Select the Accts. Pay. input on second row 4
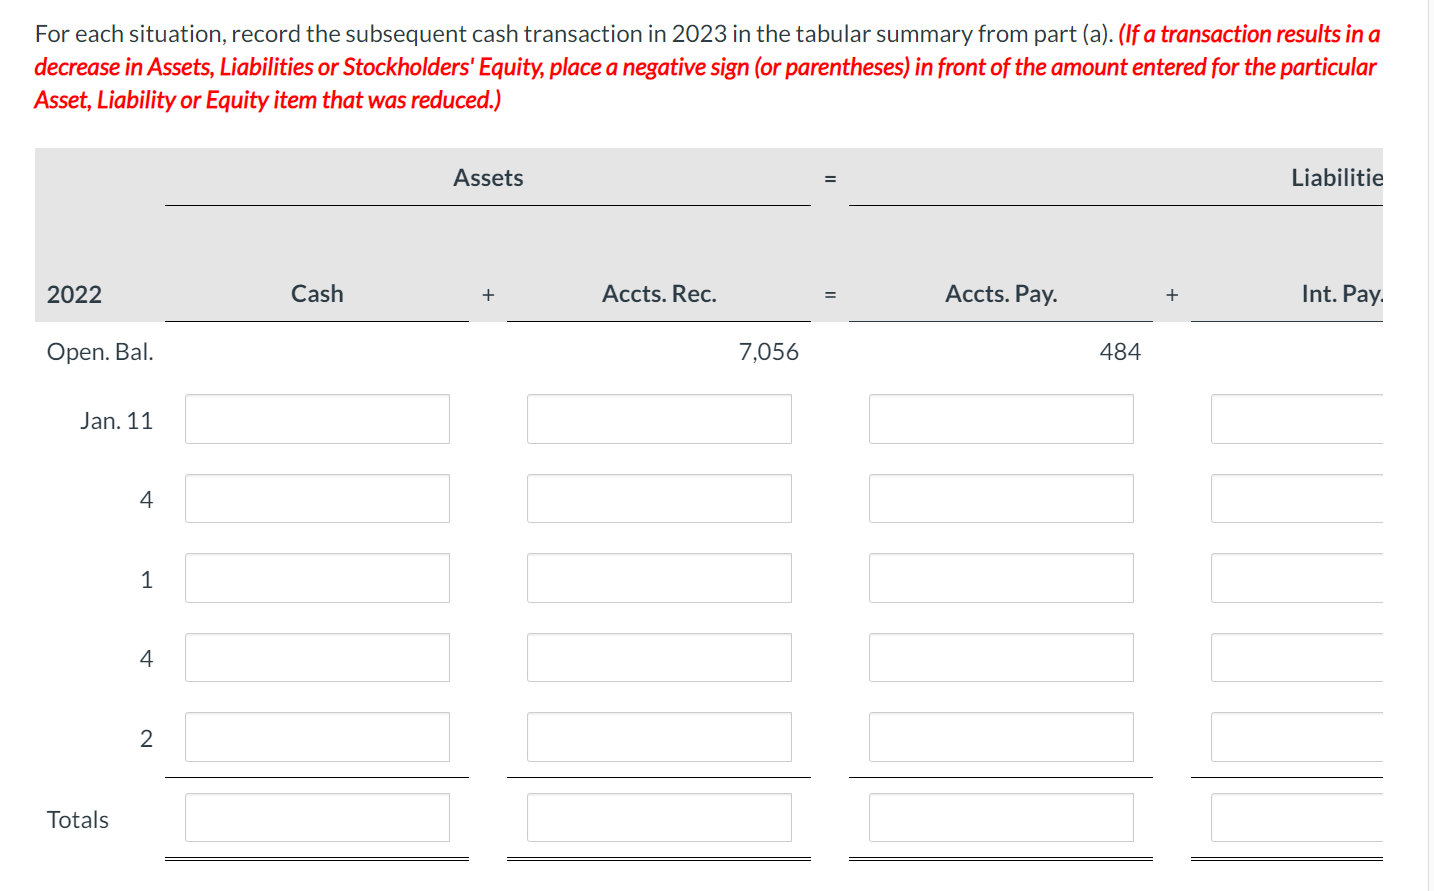The height and width of the screenshot is (891, 1434). point(1001,657)
